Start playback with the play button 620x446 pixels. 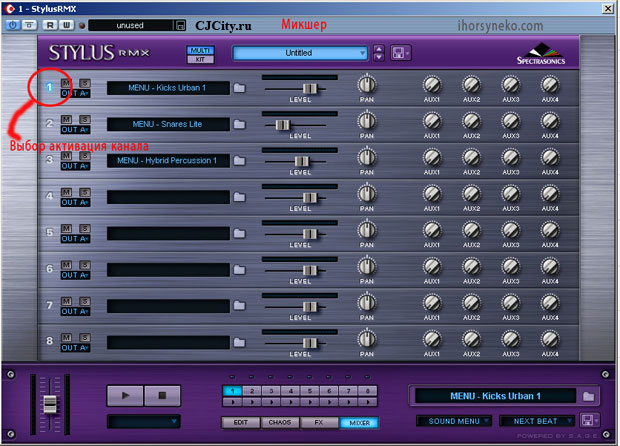(x=125, y=395)
